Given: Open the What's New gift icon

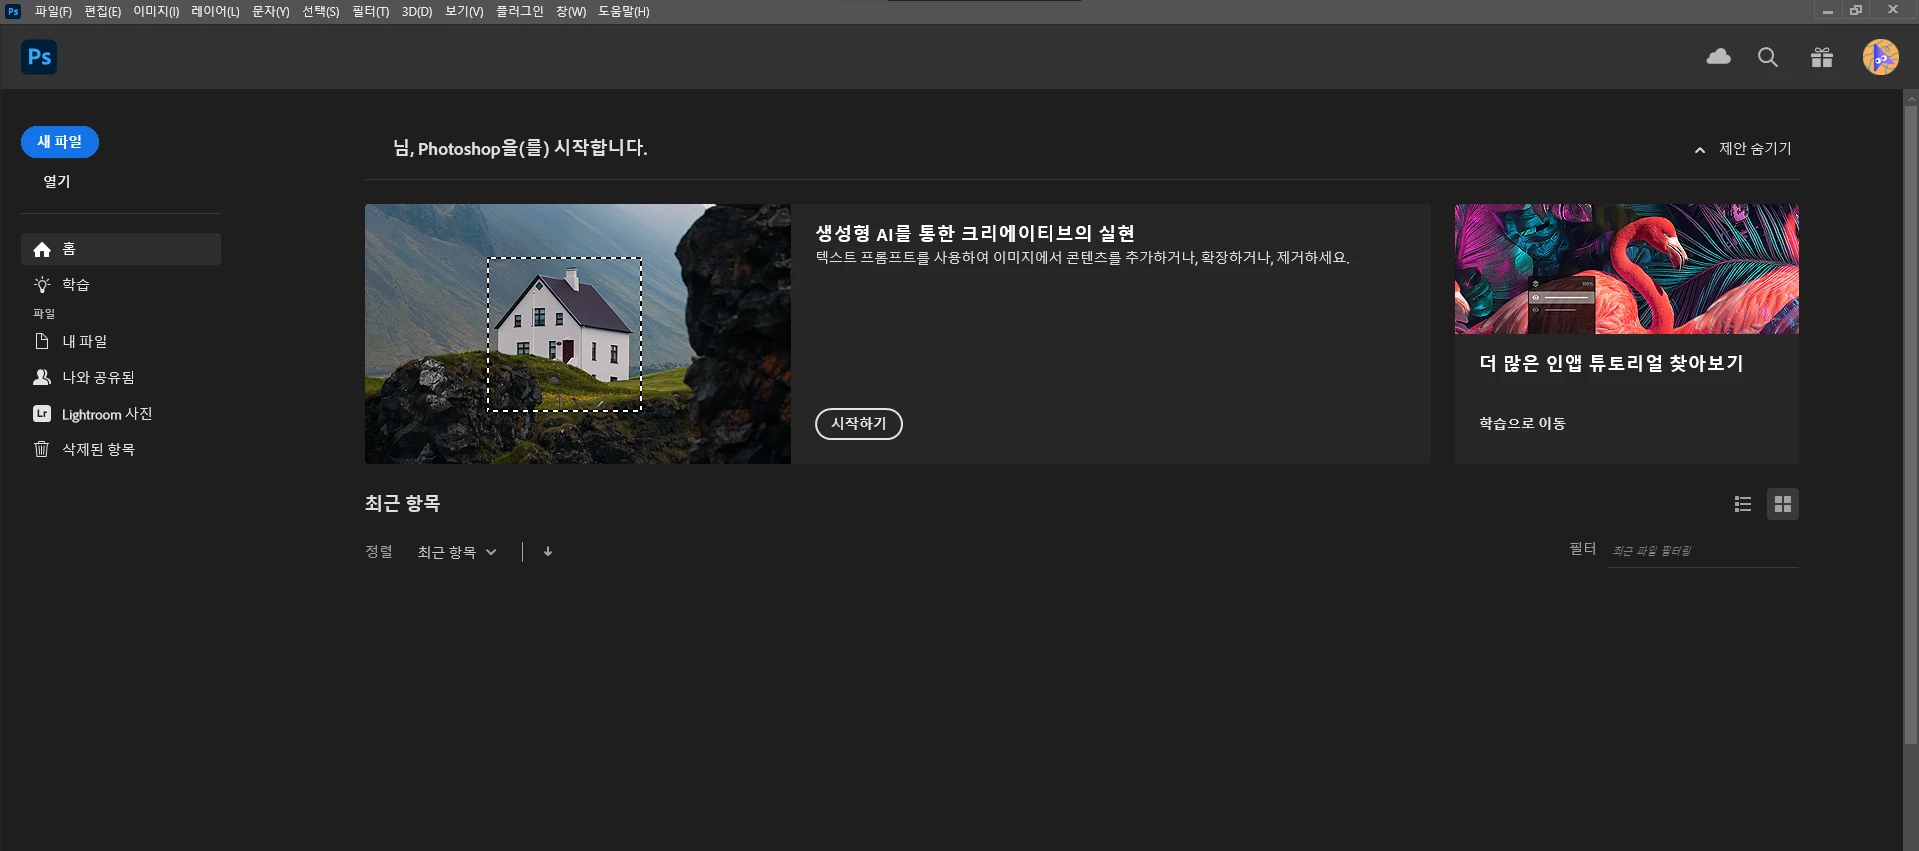Looking at the screenshot, I should click(x=1822, y=57).
